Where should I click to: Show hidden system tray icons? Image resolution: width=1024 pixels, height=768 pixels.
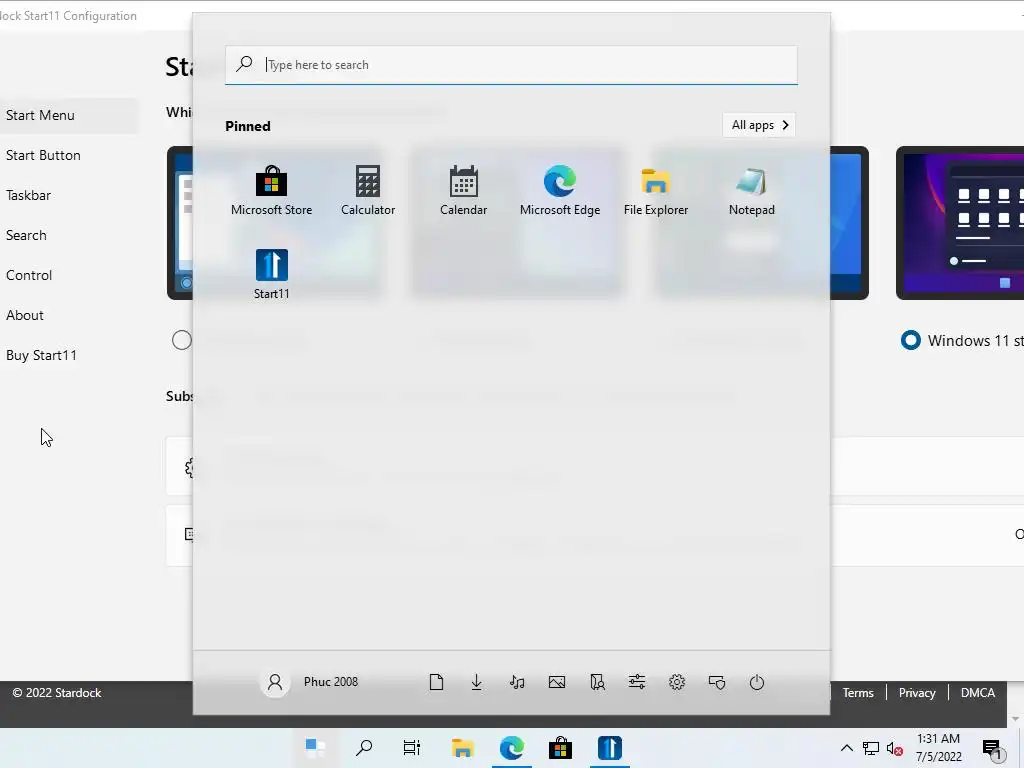(x=846, y=748)
